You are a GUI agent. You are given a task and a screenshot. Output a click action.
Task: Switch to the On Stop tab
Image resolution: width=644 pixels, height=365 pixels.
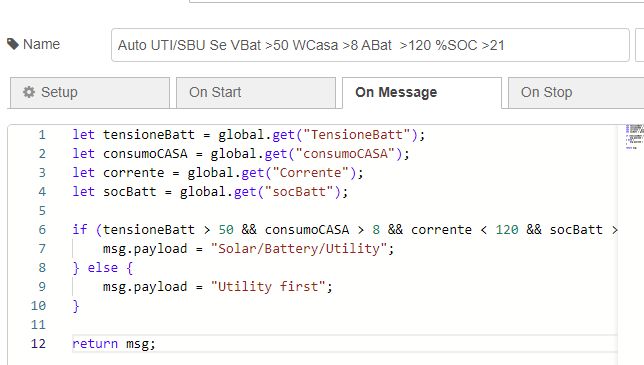[576, 93]
